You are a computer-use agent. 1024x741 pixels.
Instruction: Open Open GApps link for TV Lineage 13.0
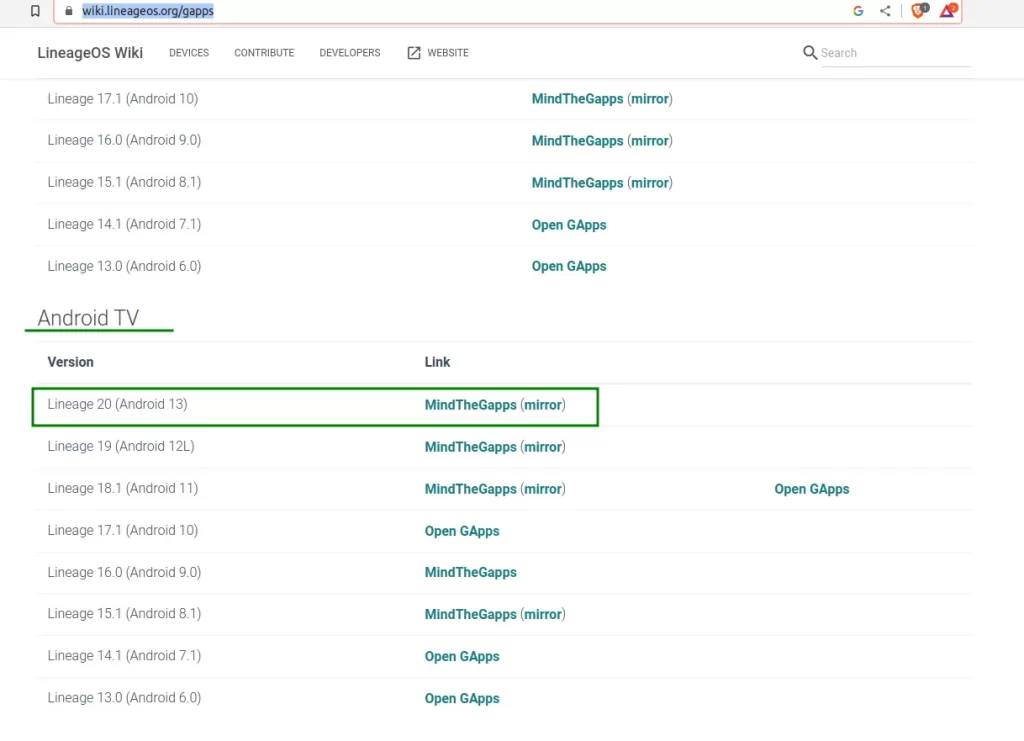[x=462, y=698]
